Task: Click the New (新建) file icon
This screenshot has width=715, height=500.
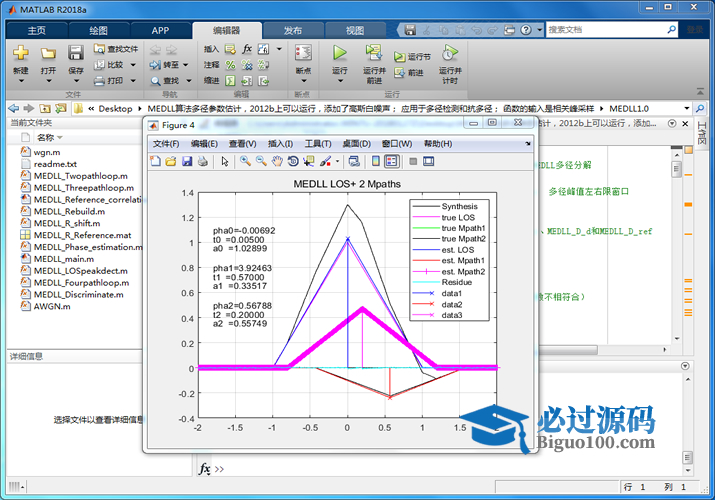Action: pyautogui.click(x=21, y=53)
